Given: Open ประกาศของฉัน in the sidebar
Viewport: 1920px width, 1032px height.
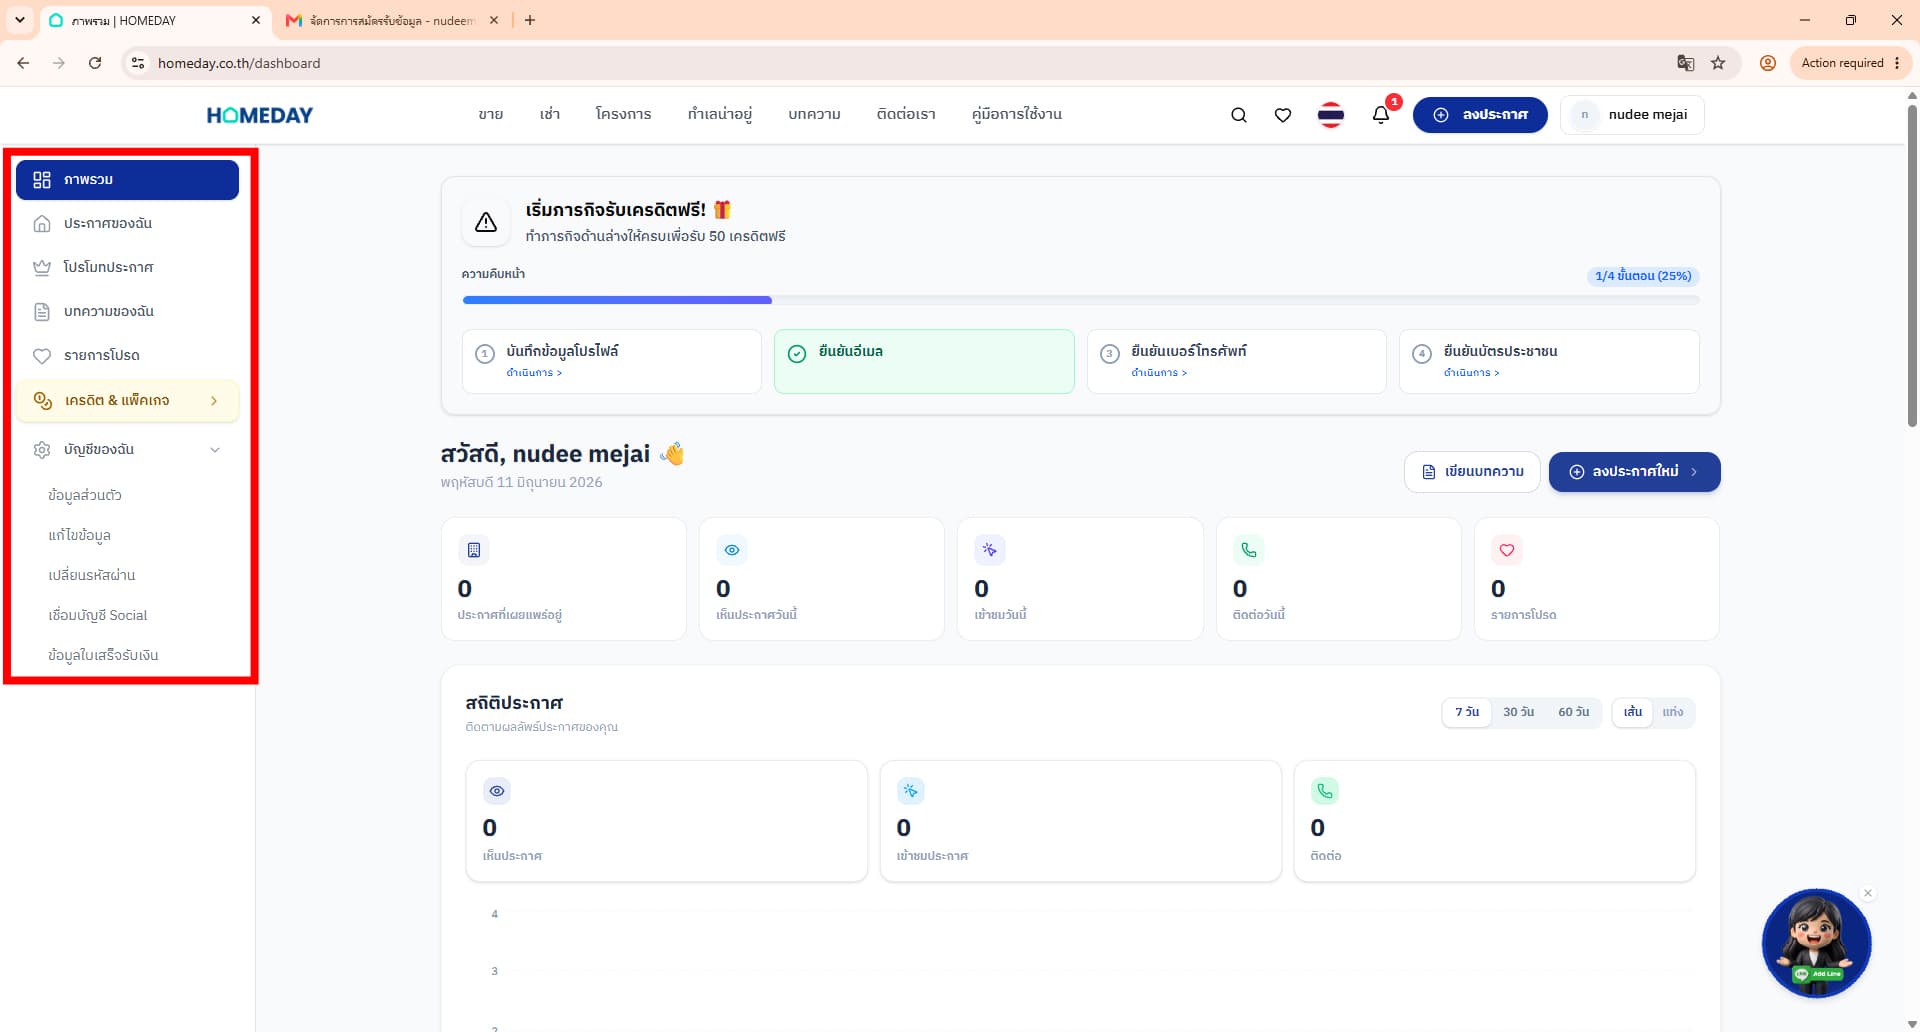Looking at the screenshot, I should tap(127, 224).
